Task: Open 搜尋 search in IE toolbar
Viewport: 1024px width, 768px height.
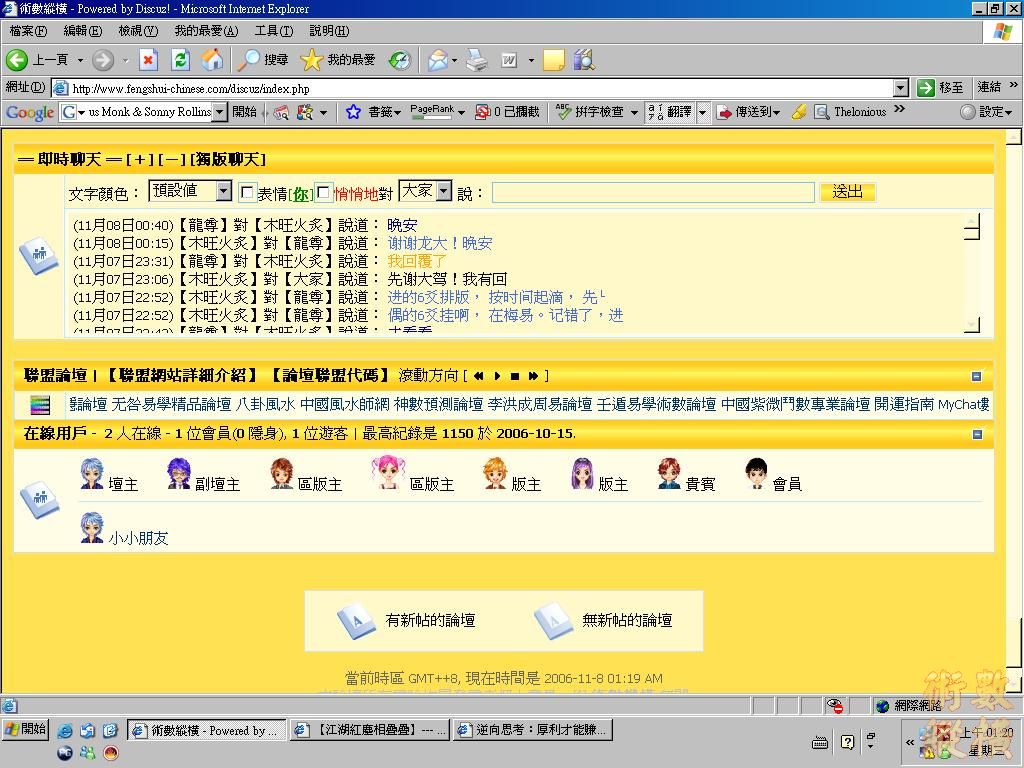Action: coord(264,60)
